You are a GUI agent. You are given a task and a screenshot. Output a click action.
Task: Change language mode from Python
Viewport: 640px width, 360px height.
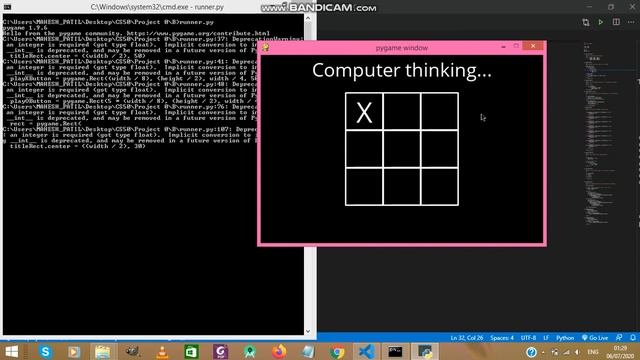pos(565,338)
